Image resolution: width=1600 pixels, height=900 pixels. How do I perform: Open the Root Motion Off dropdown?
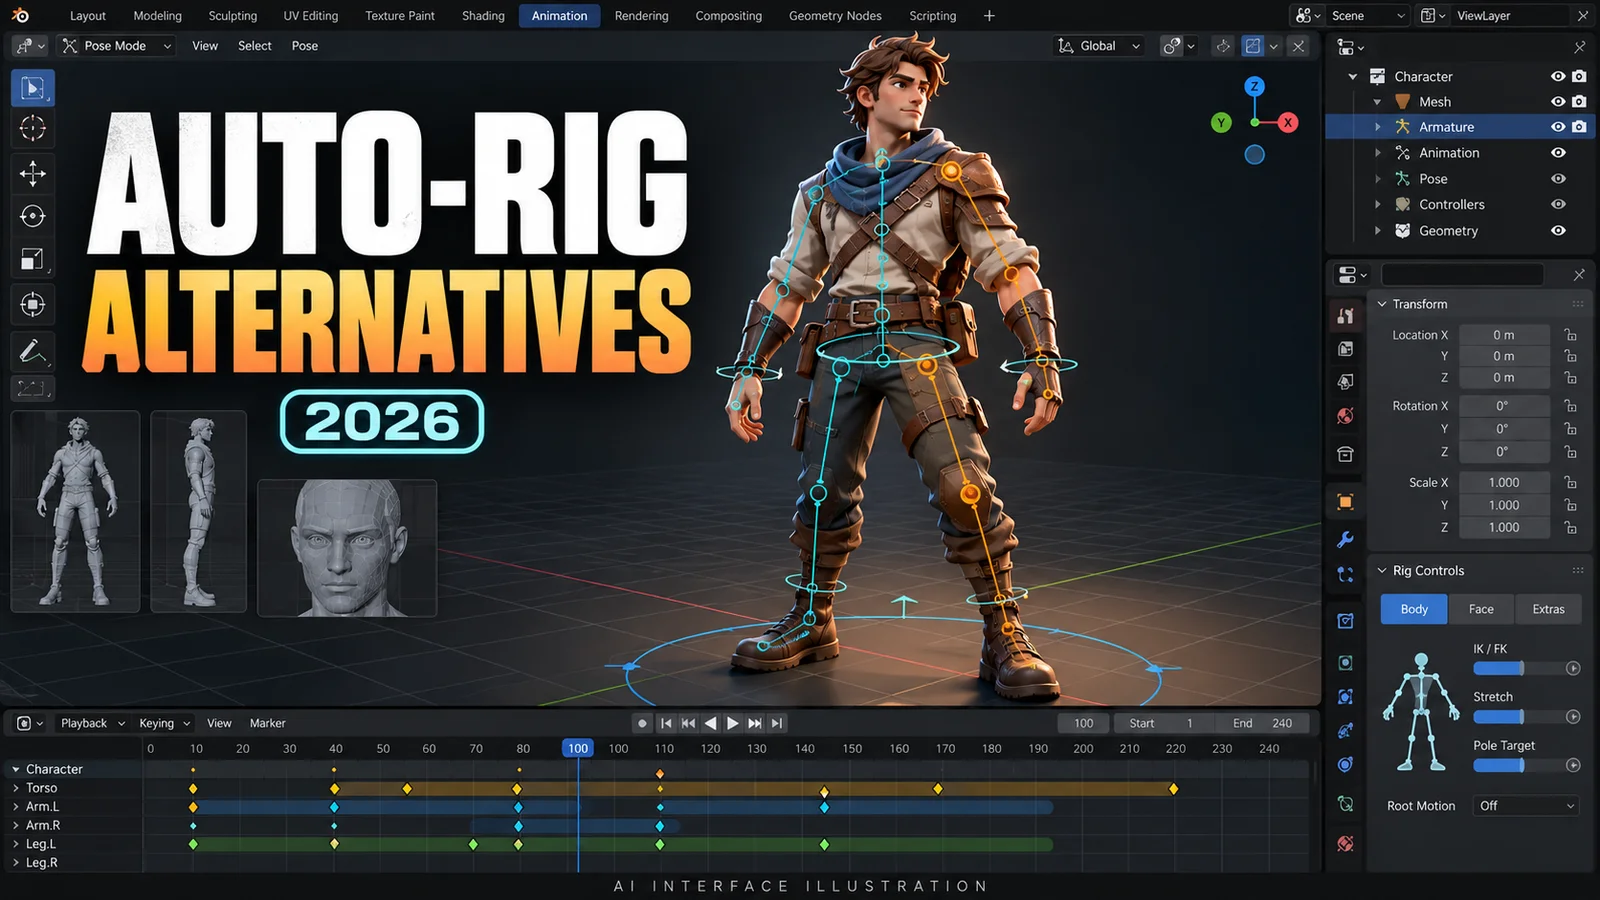[1525, 806]
